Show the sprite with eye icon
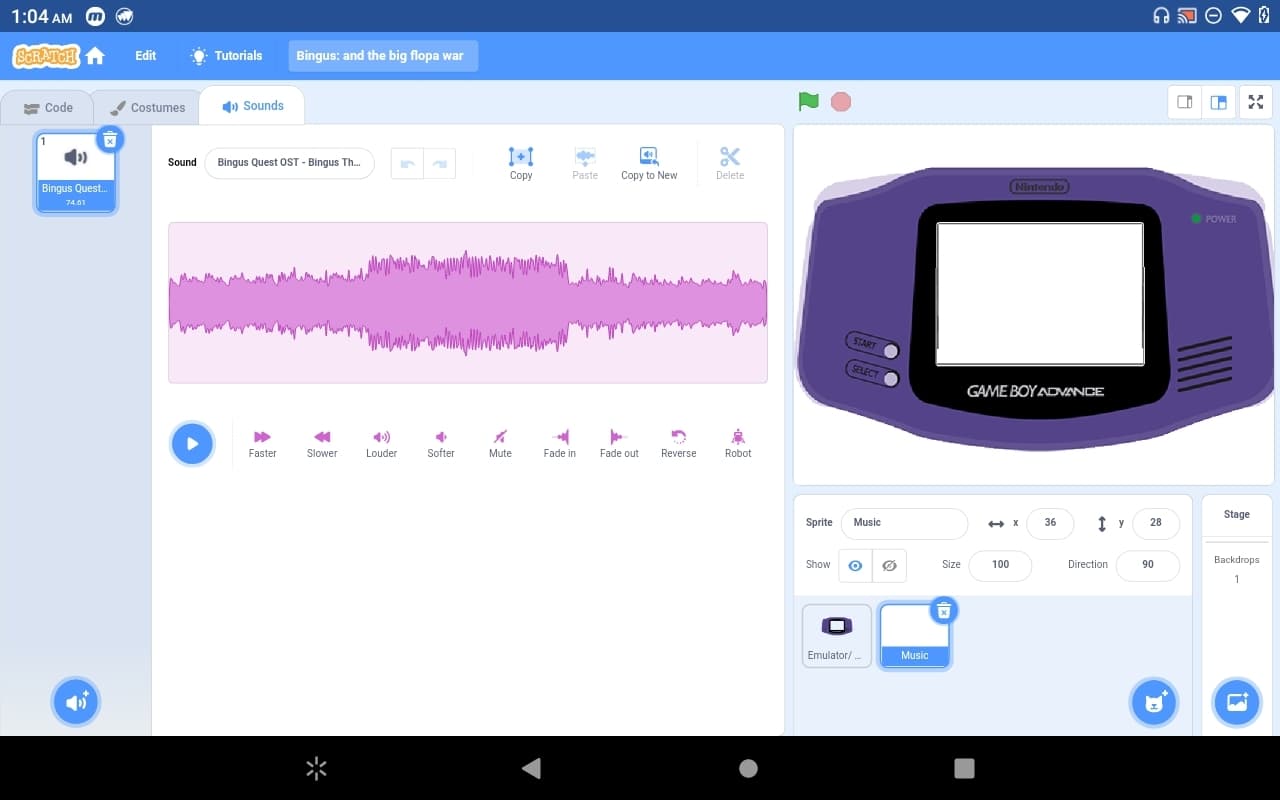The width and height of the screenshot is (1280, 800). click(855, 565)
